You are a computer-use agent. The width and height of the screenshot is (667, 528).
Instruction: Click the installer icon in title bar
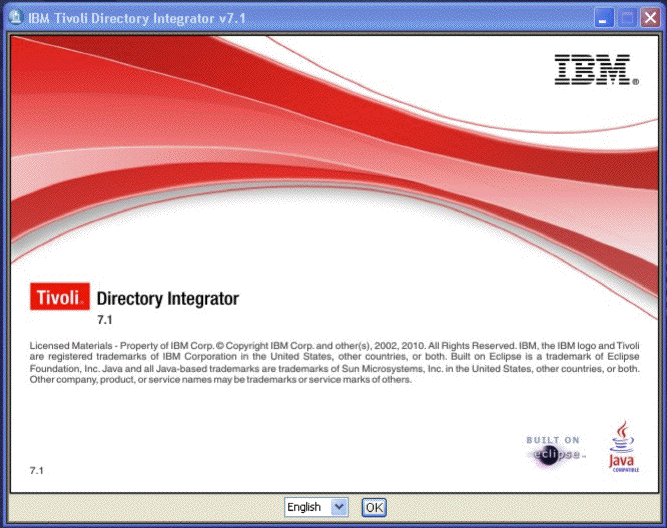(x=16, y=18)
